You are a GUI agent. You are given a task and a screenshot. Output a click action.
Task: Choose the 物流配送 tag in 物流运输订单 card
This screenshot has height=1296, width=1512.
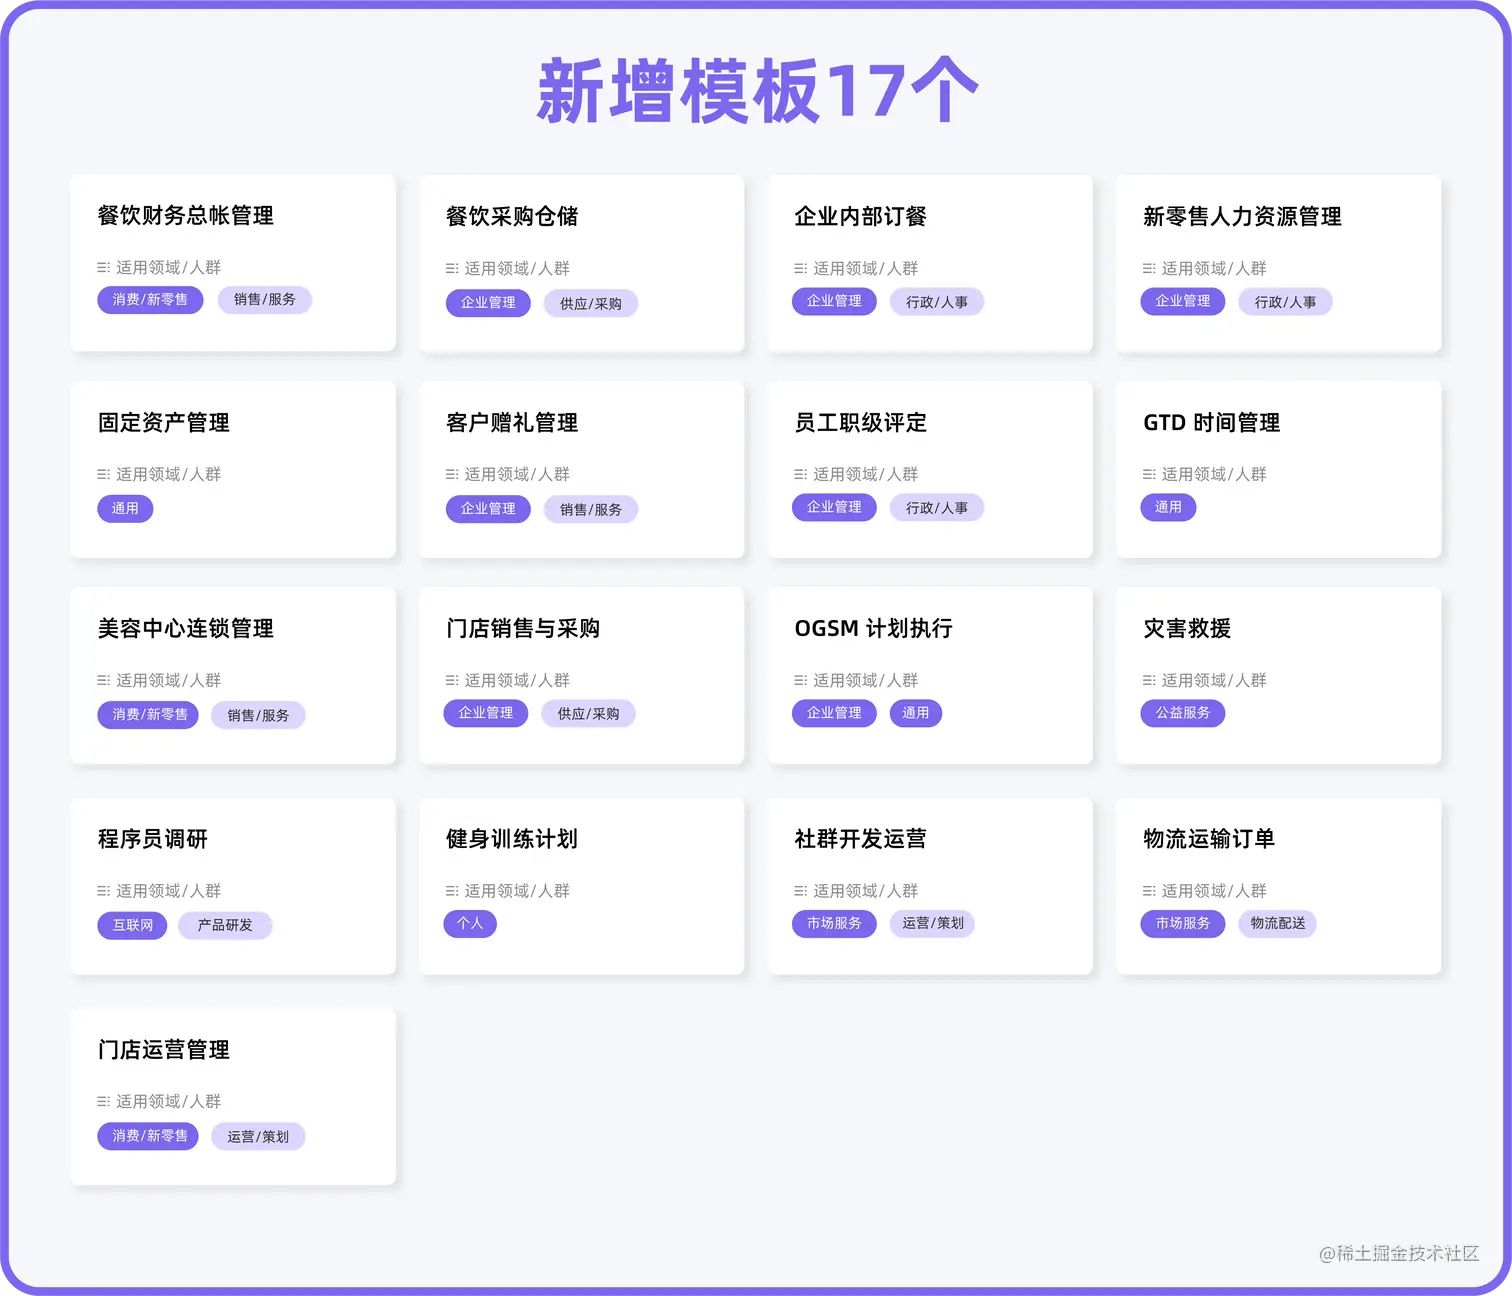(x=1278, y=924)
